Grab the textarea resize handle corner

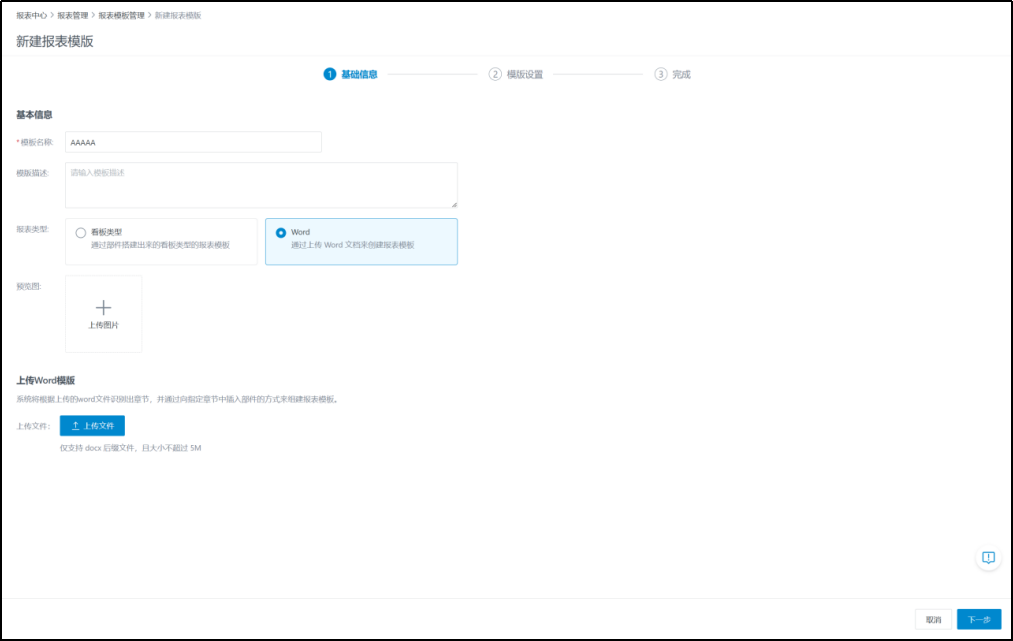454,204
